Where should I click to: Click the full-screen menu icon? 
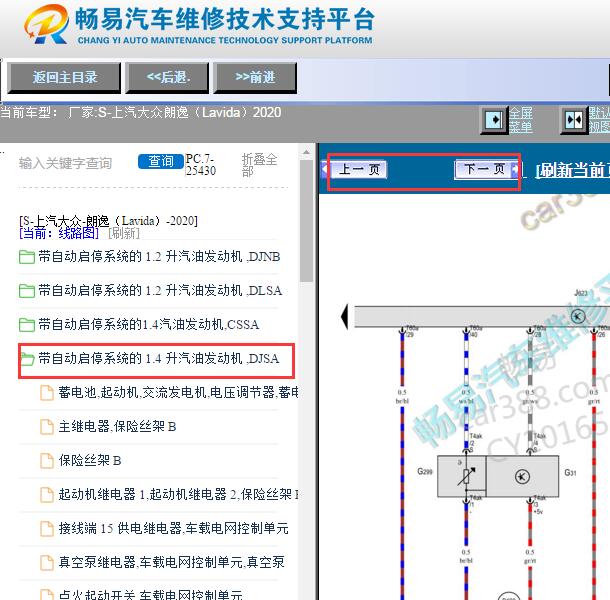pos(494,120)
